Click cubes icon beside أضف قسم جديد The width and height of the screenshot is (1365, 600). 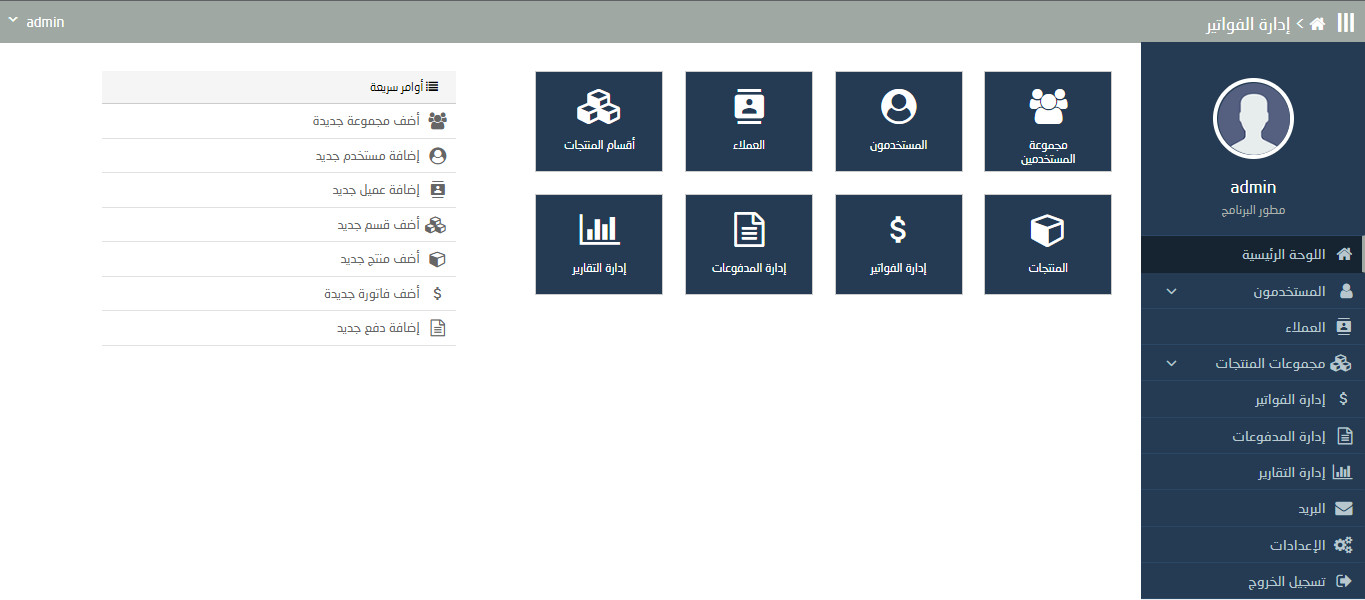(x=436, y=225)
